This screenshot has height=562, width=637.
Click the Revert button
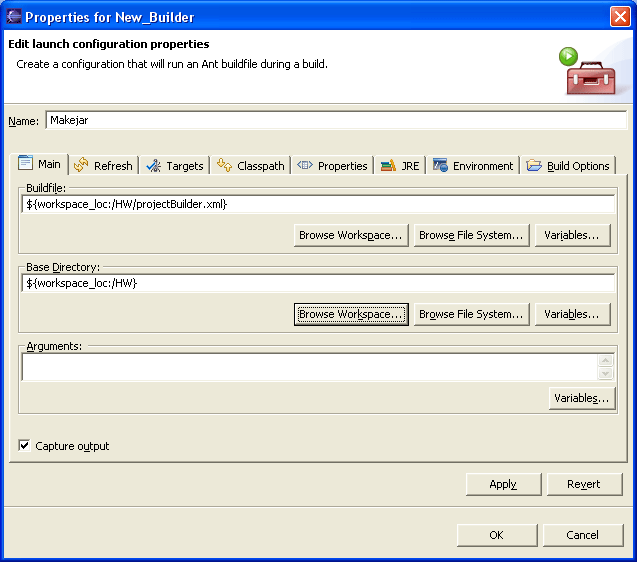584,484
